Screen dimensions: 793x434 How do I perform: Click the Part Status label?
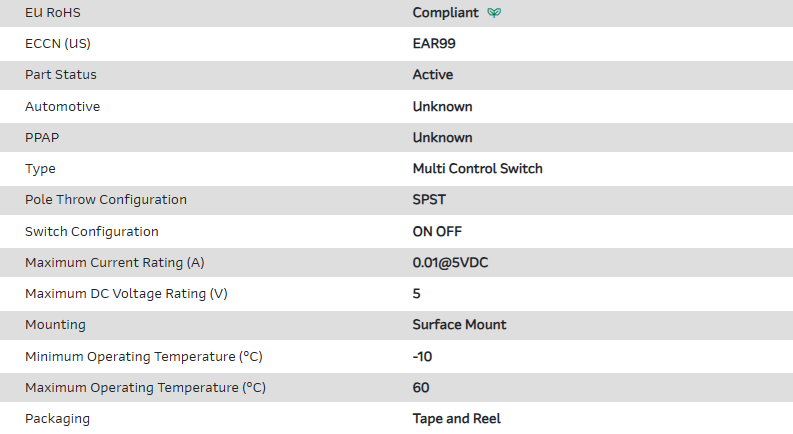(61, 75)
